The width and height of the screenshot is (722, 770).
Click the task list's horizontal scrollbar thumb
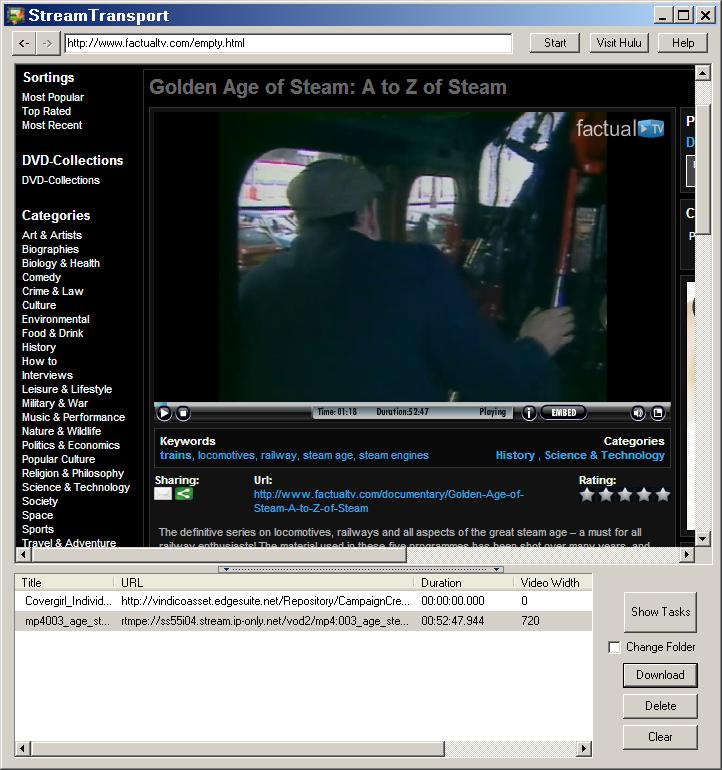[237, 749]
